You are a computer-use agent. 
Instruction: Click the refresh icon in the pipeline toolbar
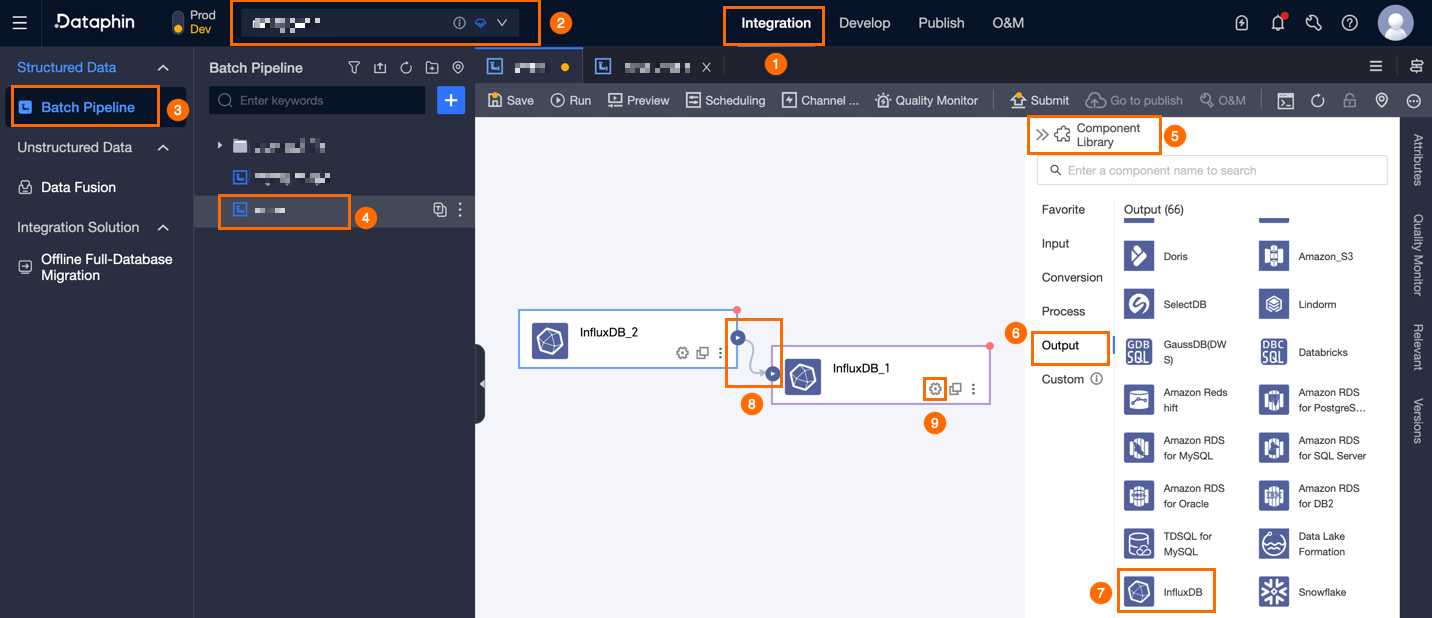[1318, 100]
